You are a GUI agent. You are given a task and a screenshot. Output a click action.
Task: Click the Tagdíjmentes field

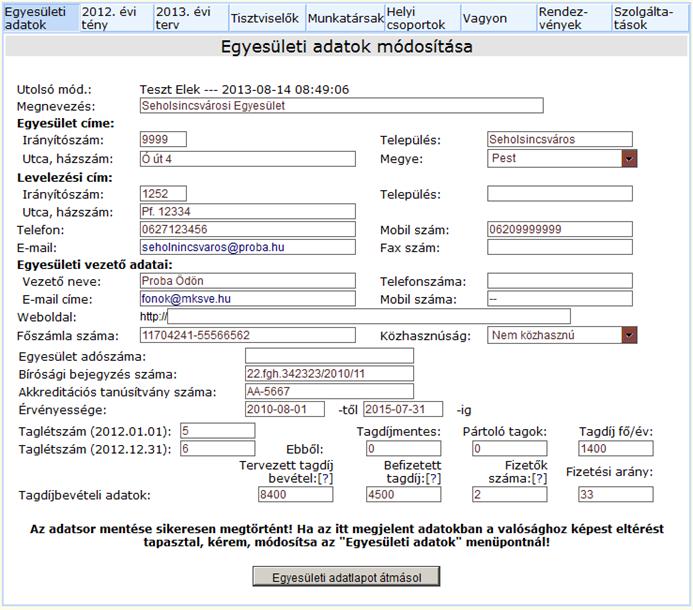coord(404,448)
